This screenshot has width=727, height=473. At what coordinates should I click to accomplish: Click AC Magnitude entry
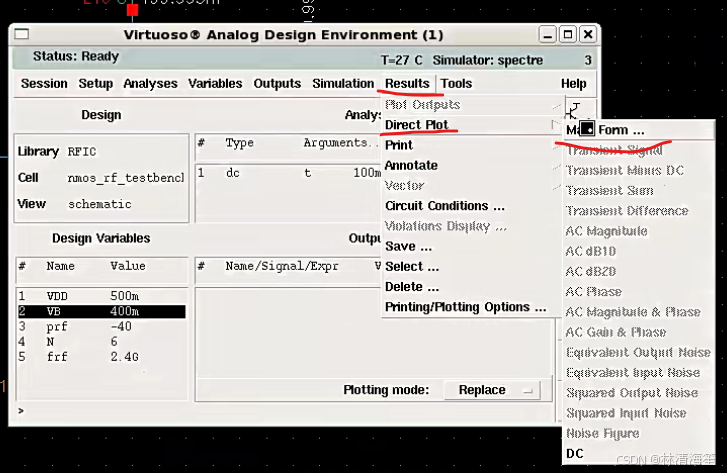point(639,231)
